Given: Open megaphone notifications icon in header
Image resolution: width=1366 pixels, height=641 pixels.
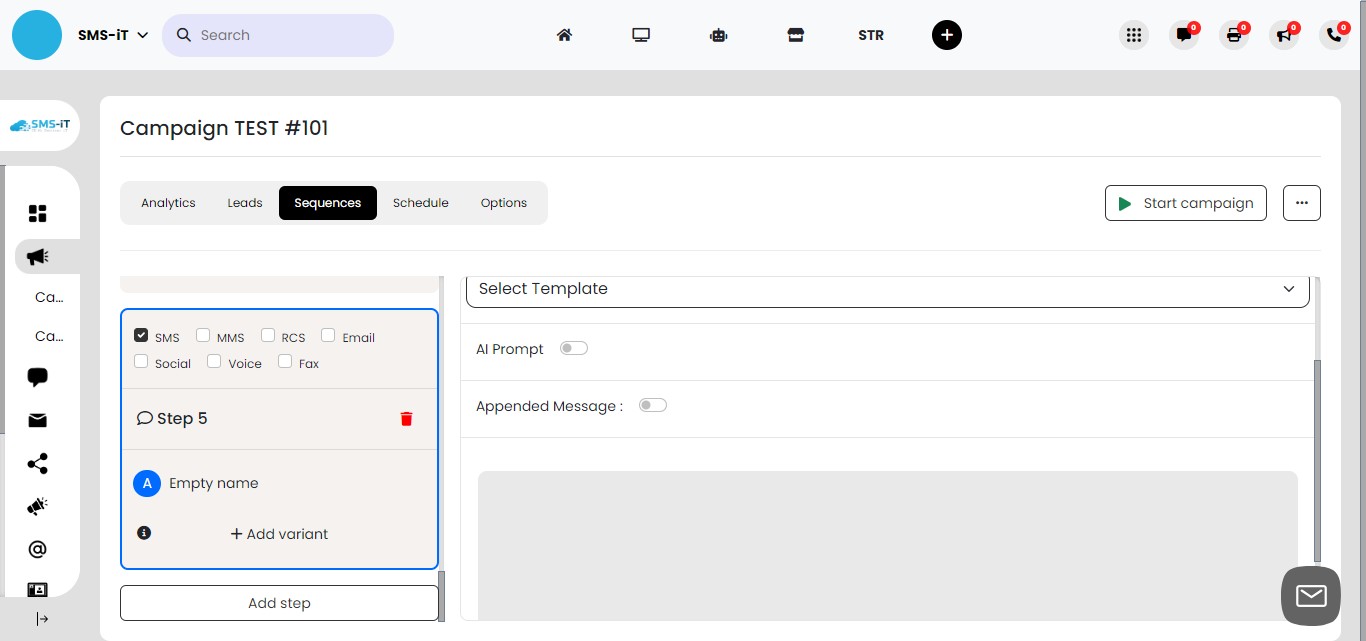Looking at the screenshot, I should click(x=1284, y=35).
